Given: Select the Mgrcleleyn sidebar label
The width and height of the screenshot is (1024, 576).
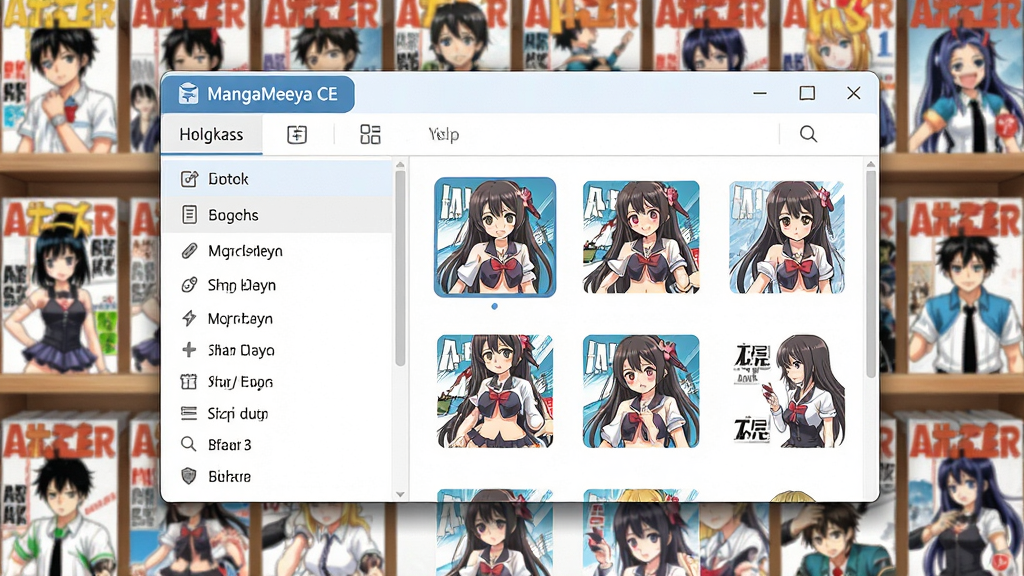Looking at the screenshot, I should click(x=245, y=251).
